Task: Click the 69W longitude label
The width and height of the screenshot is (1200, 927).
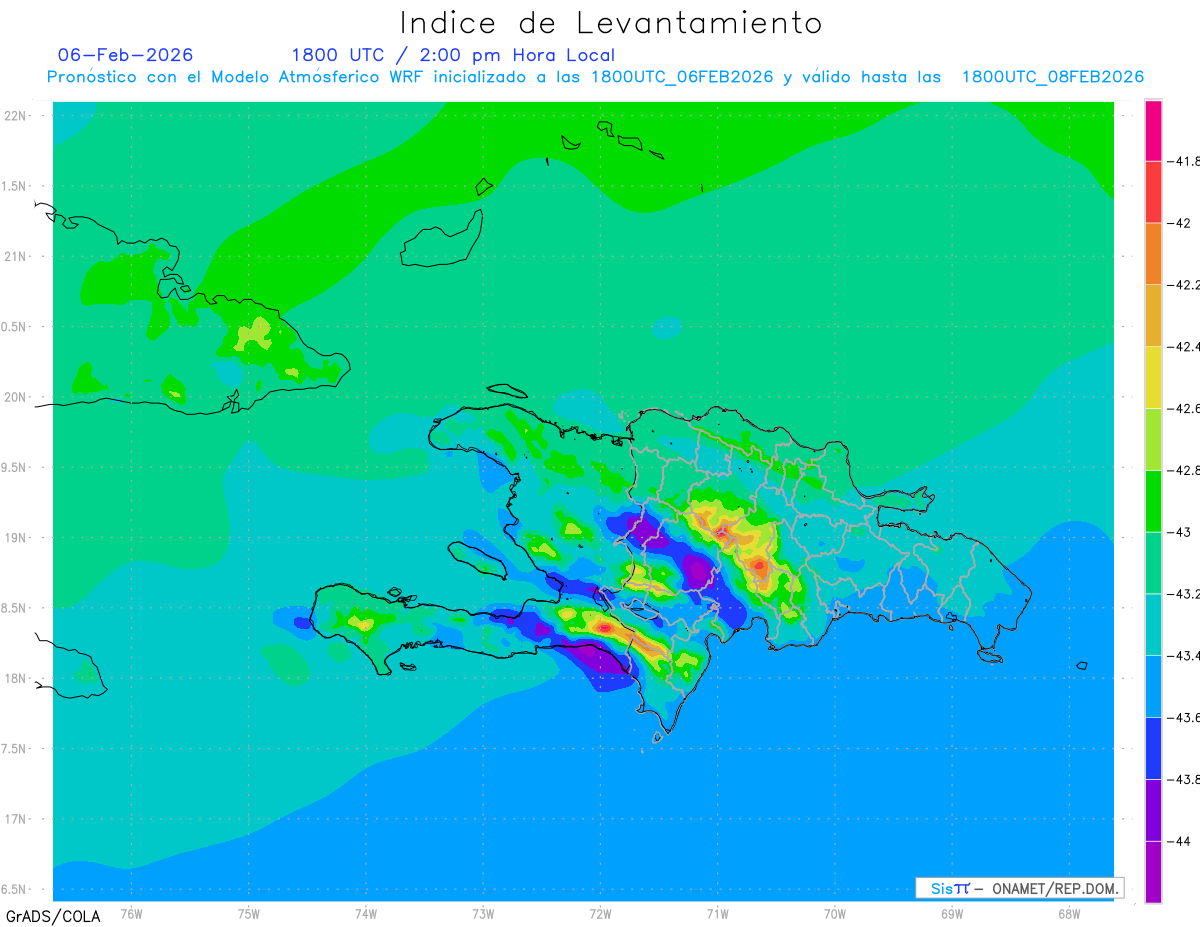Action: click(952, 914)
